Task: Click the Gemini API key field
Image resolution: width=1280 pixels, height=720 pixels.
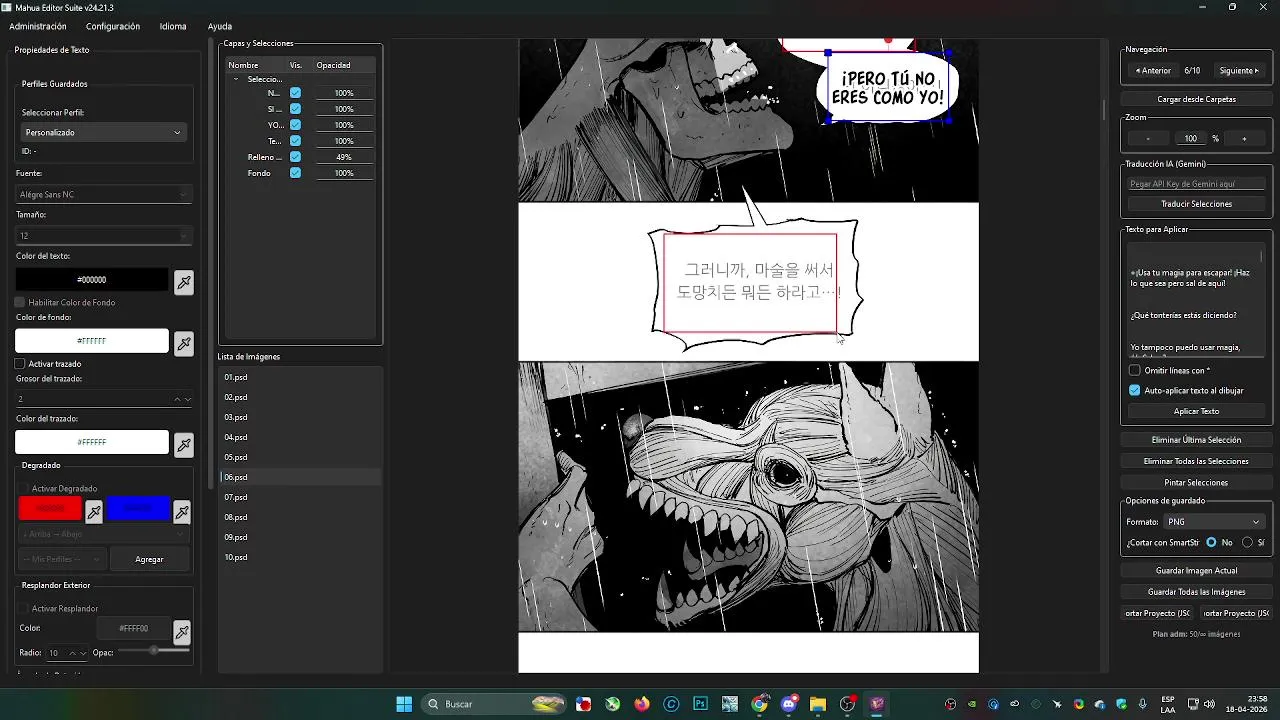Action: tap(1196, 184)
